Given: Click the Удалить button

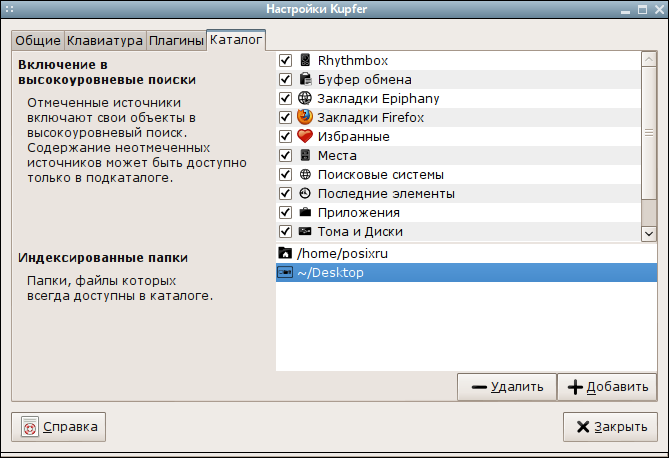Looking at the screenshot, I should 507,387.
